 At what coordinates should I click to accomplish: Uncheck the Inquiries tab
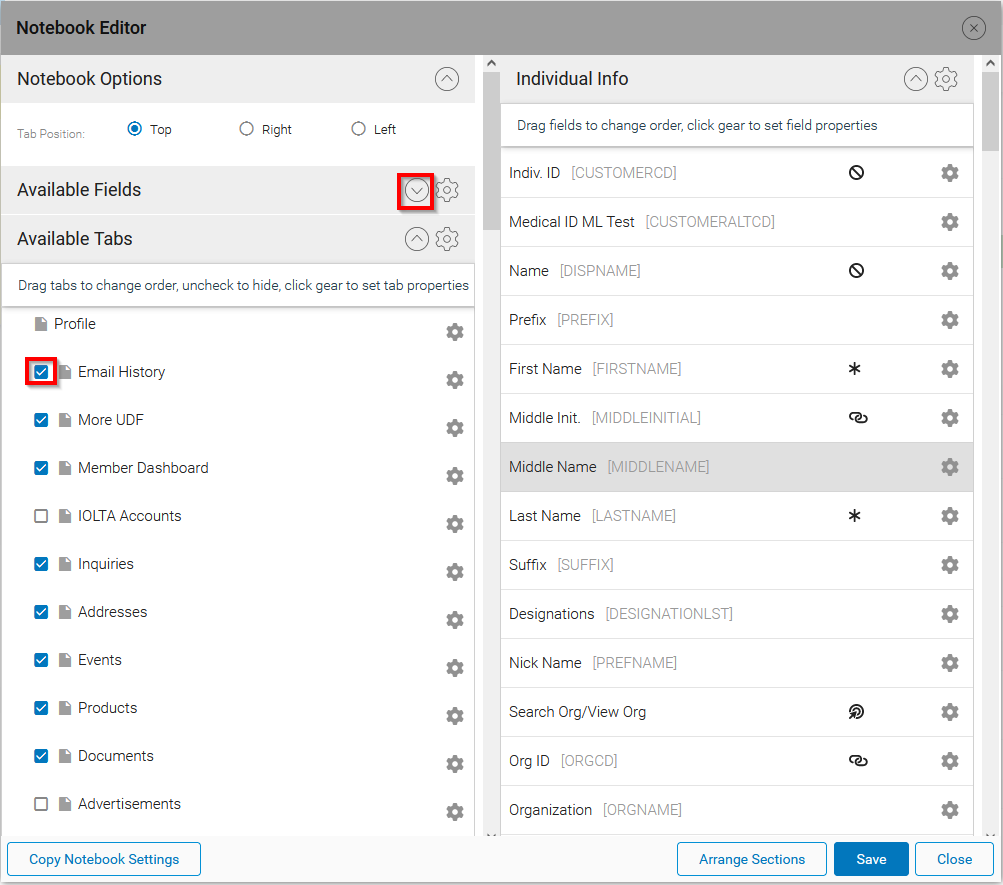click(x=41, y=564)
